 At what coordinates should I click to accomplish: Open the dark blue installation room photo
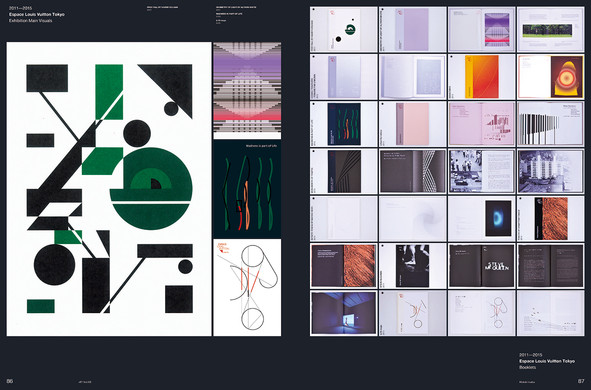click(x=344, y=313)
